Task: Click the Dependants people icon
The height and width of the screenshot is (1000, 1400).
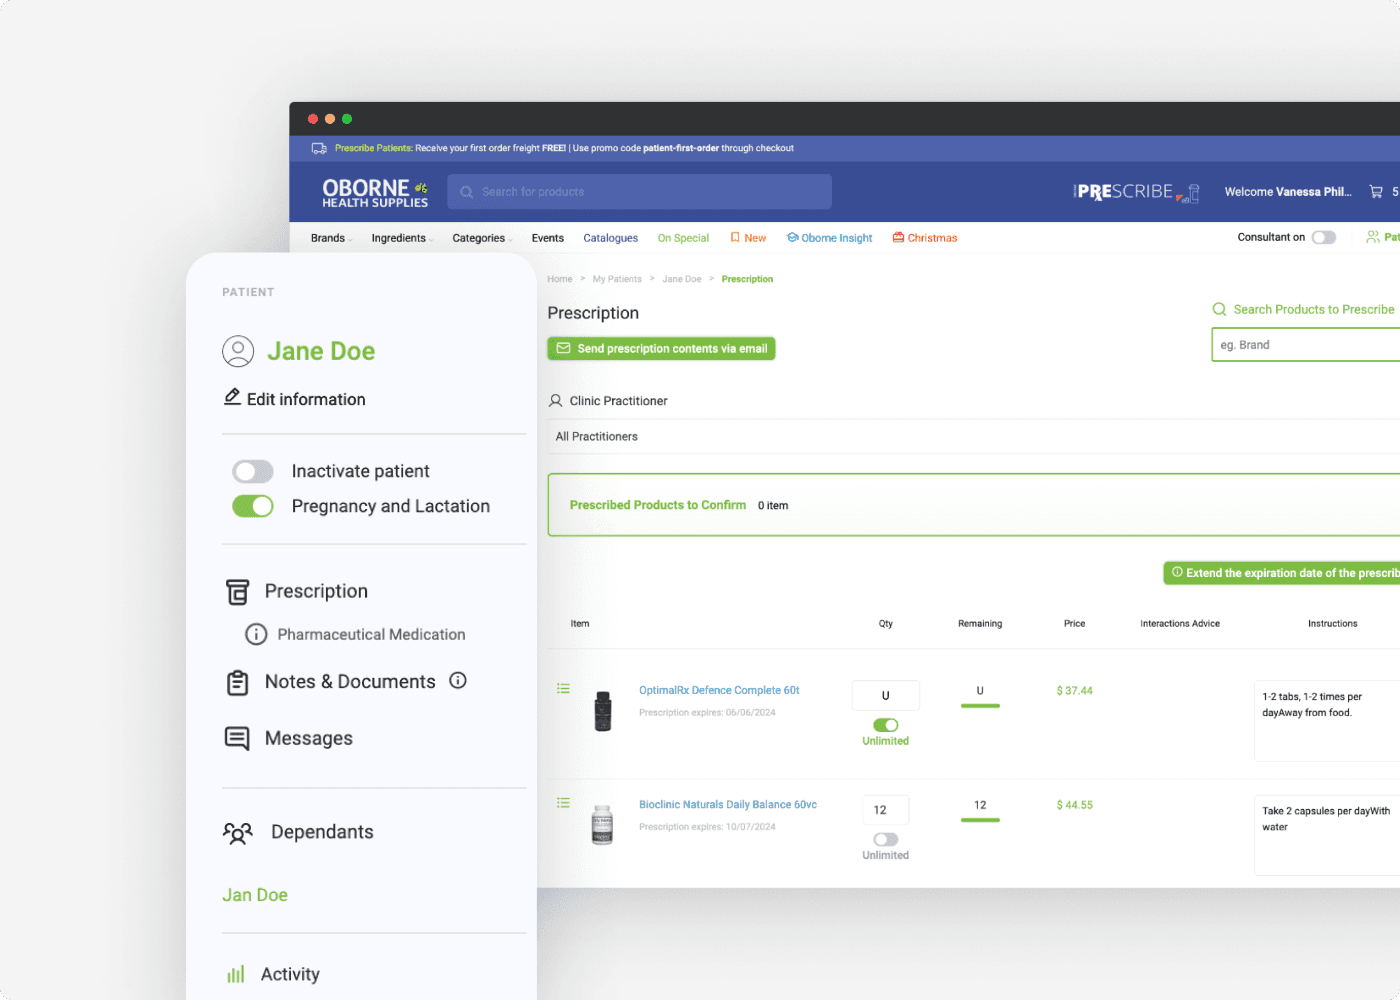Action: [x=237, y=832]
